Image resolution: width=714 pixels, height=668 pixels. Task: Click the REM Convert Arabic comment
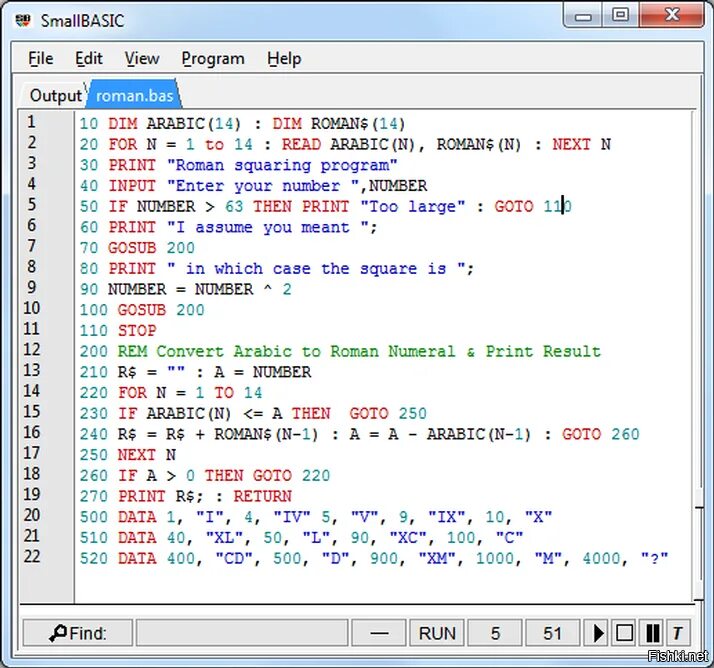tap(359, 352)
